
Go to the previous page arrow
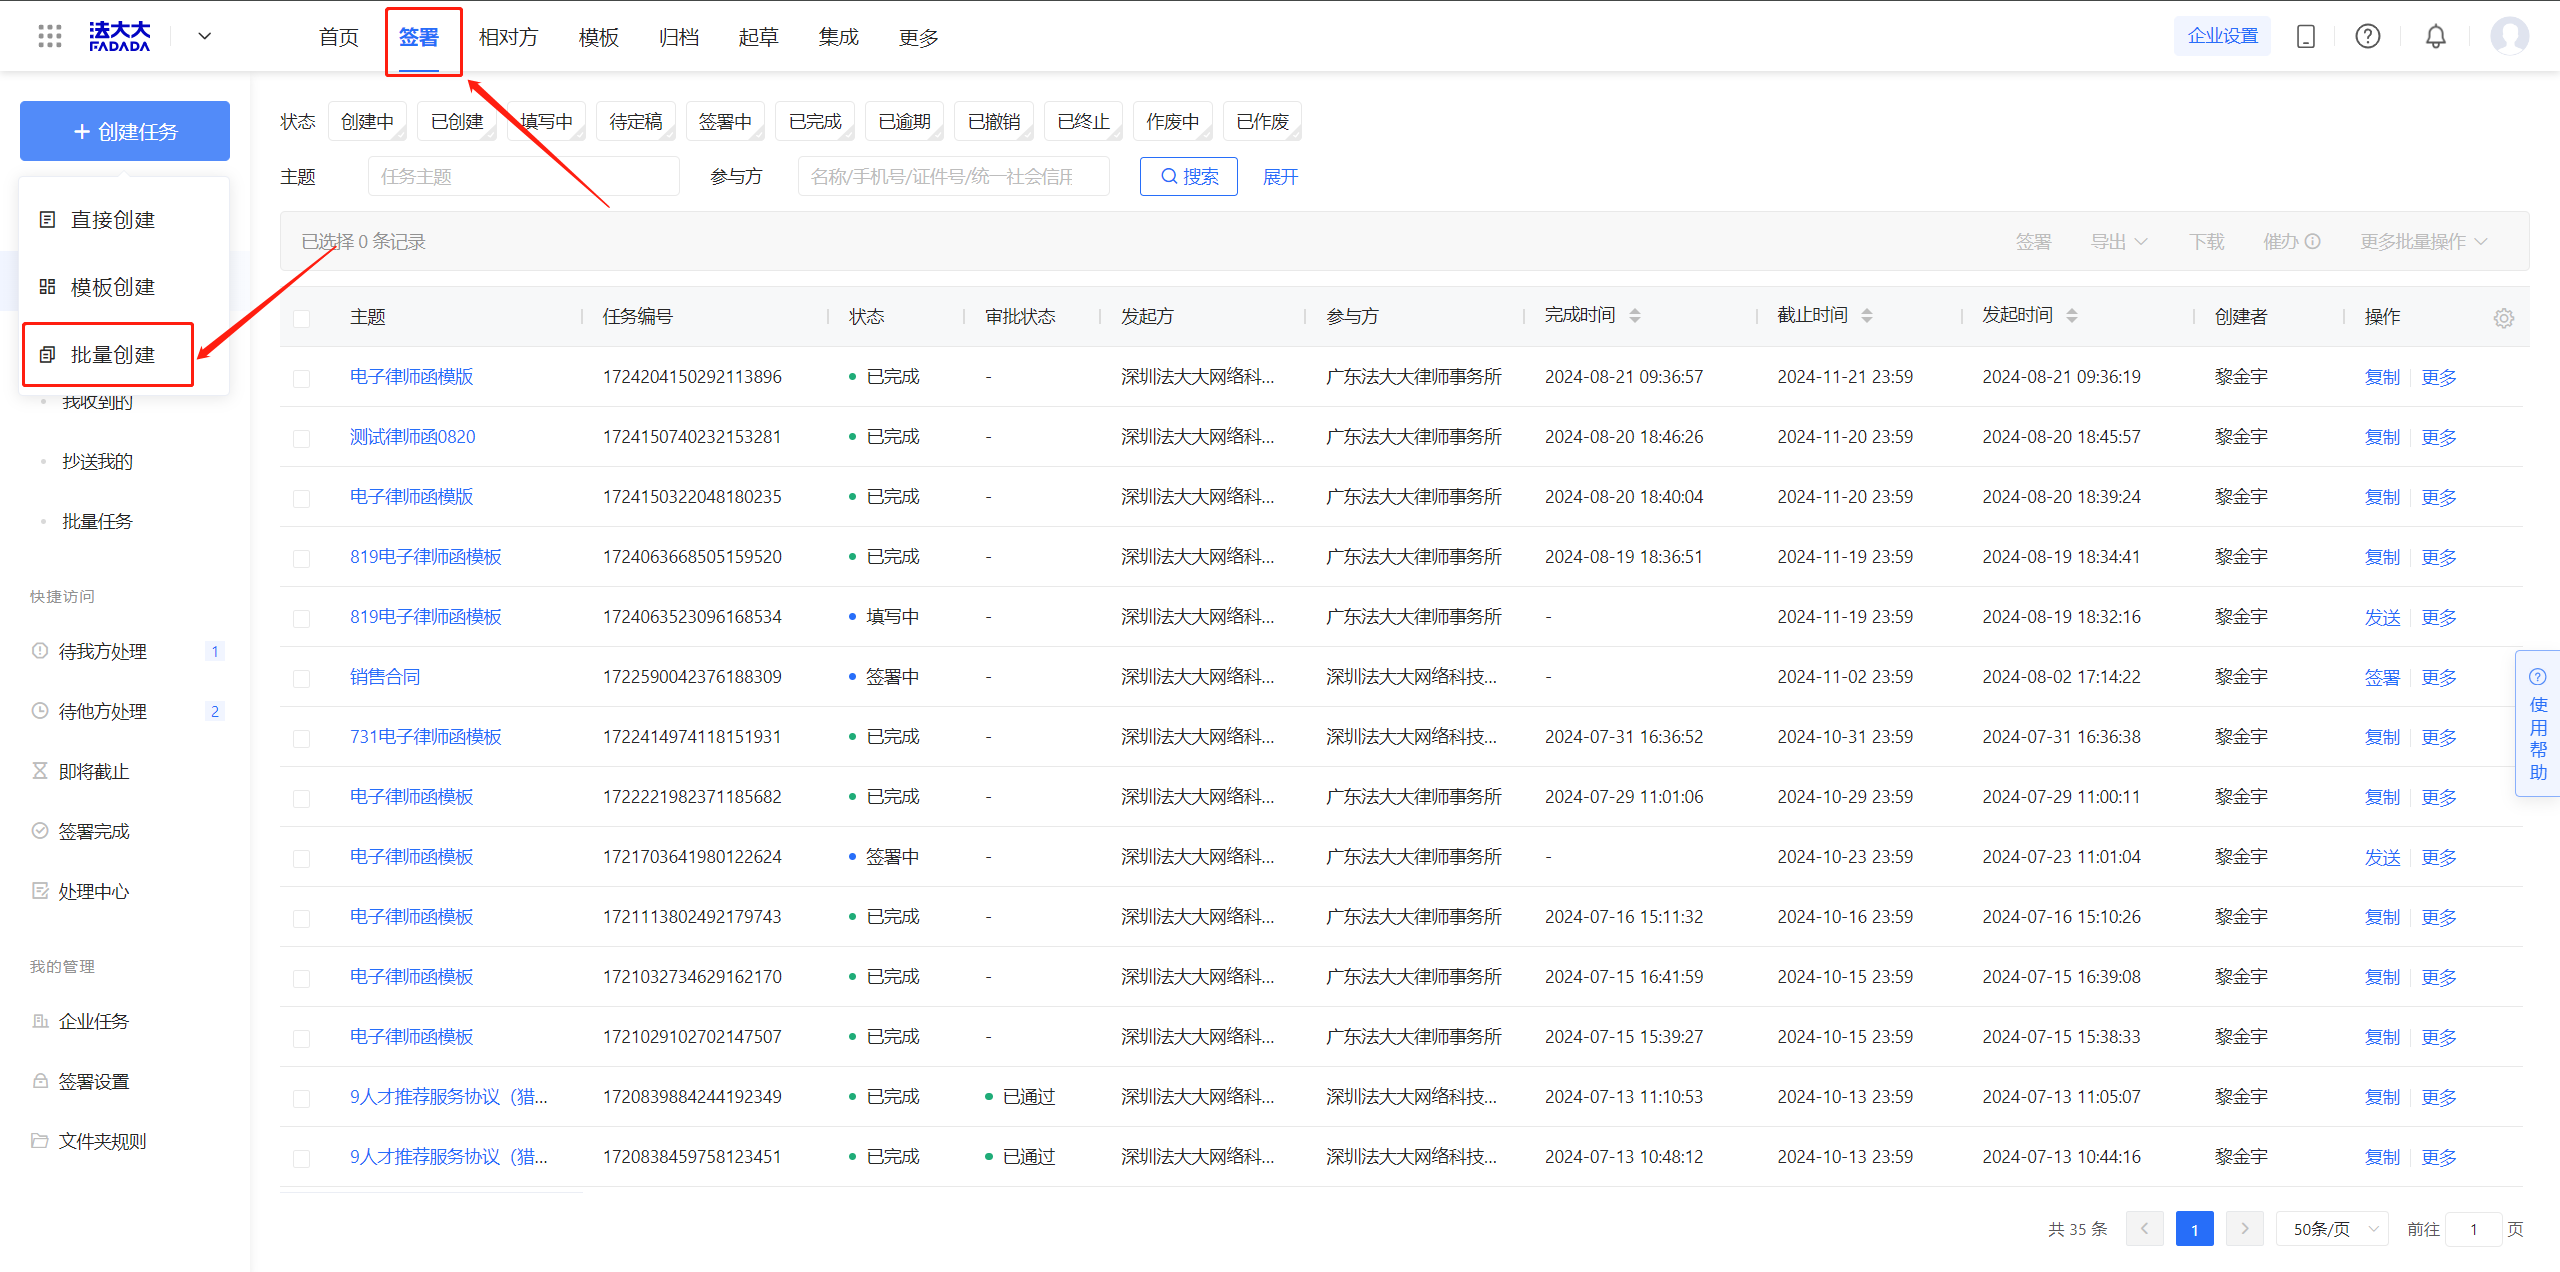coord(2145,1229)
